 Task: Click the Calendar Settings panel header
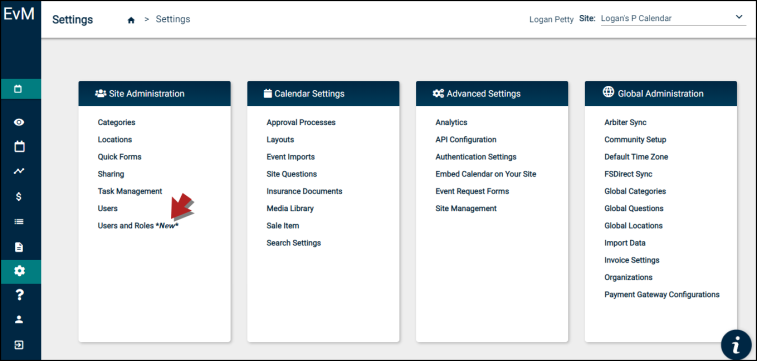tap(323, 94)
